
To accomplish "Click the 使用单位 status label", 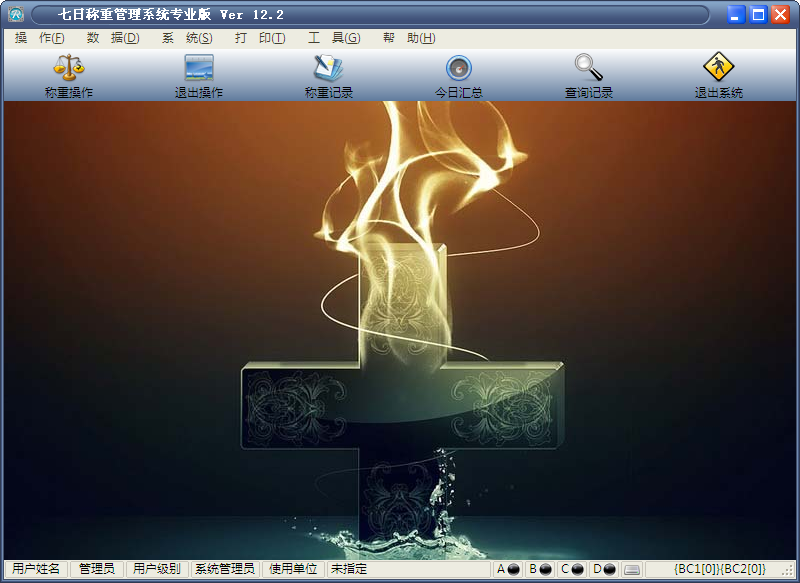I will point(293,569).
